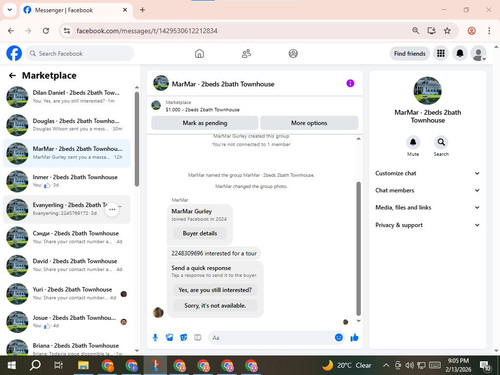This screenshot has height=375, width=500.
Task: Send quick response 'Yes, are you still interested?'
Action: tap(215, 290)
